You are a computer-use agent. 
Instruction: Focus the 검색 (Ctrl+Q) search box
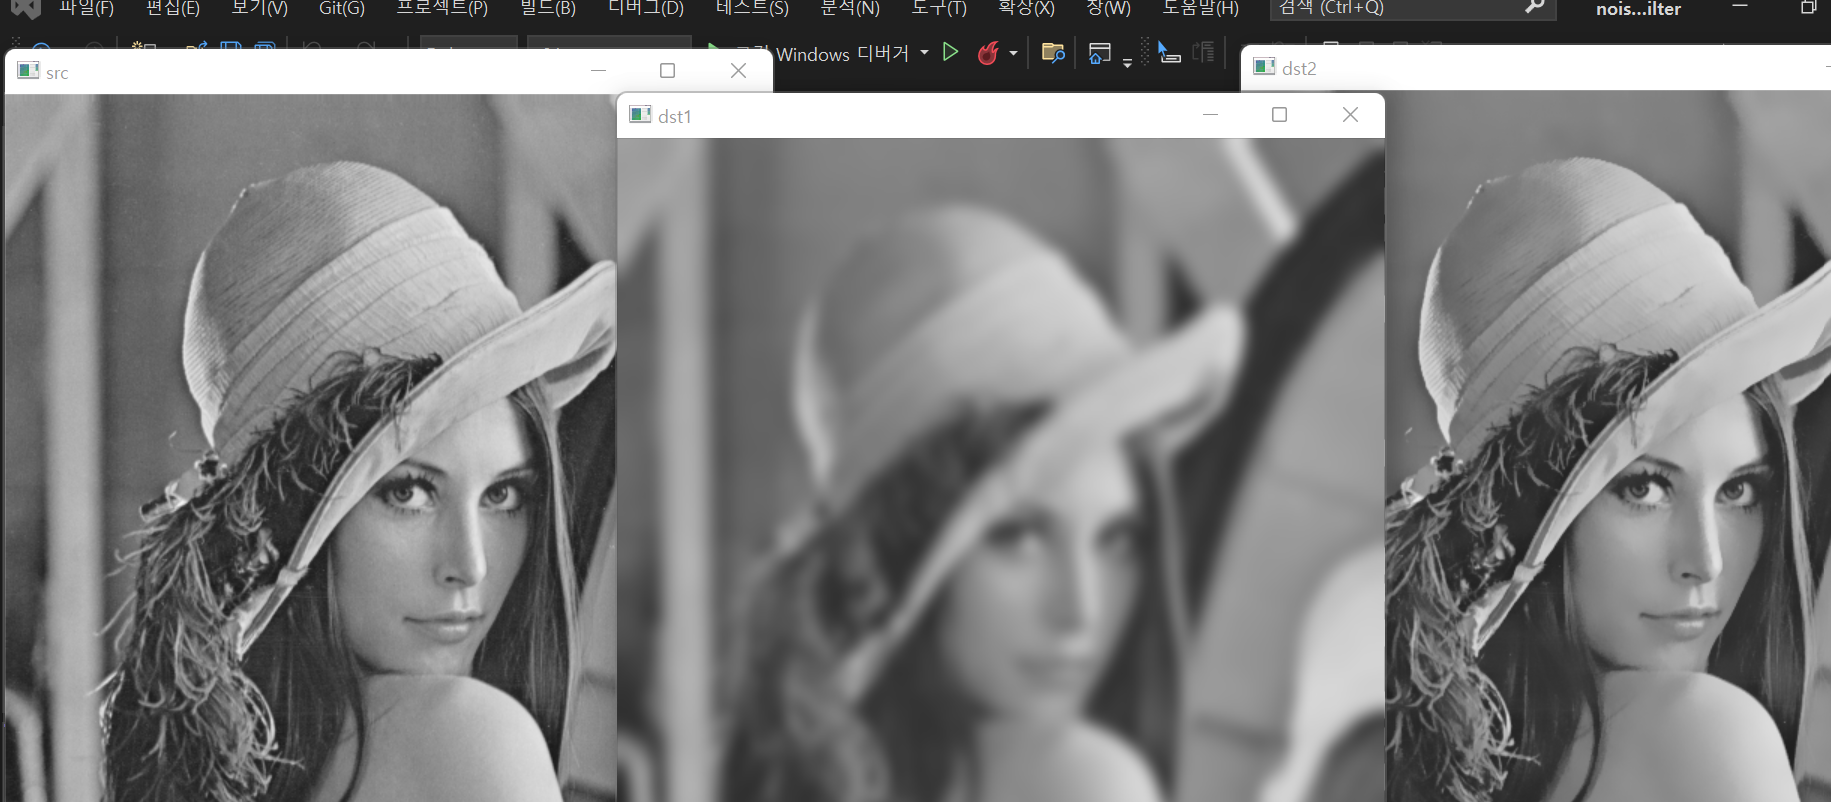[1412, 8]
